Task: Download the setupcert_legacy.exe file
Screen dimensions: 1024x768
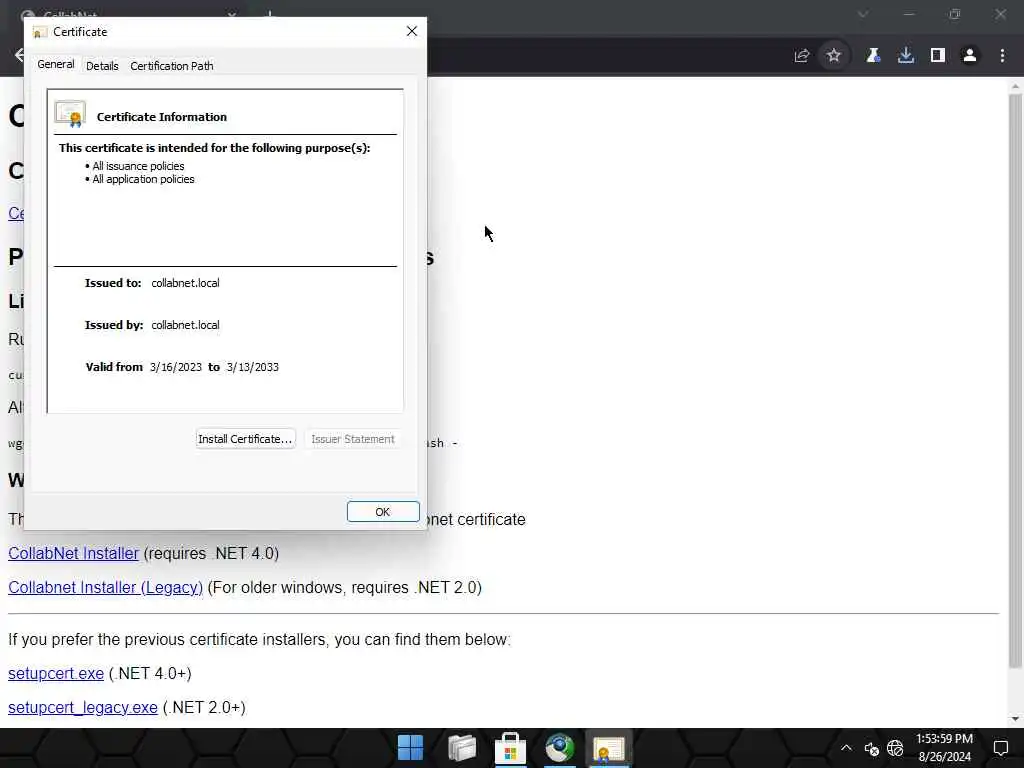Action: click(x=82, y=707)
